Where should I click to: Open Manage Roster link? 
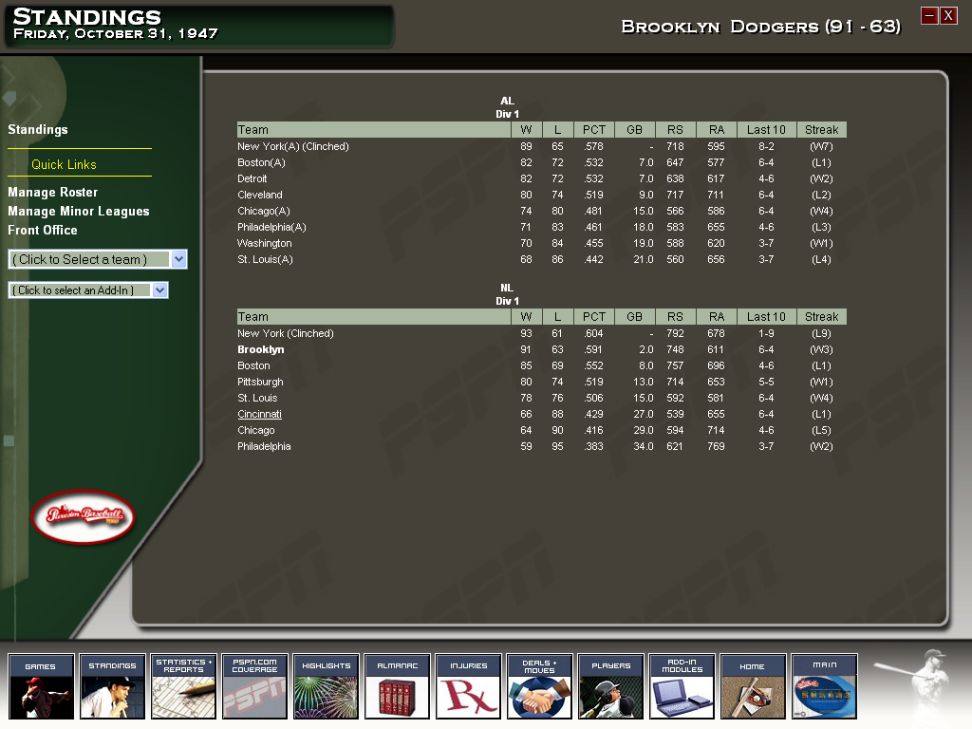[x=53, y=192]
